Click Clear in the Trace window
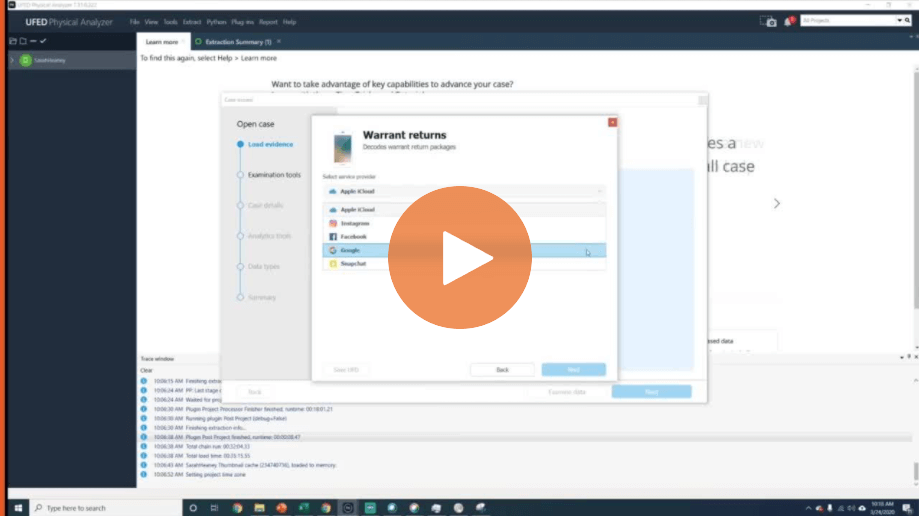The image size is (919, 516). (x=146, y=371)
